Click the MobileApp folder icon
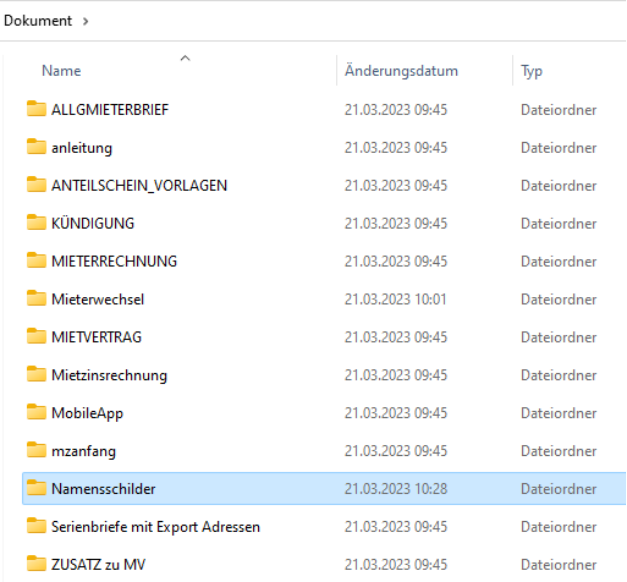This screenshot has width=627, height=582. [x=36, y=412]
